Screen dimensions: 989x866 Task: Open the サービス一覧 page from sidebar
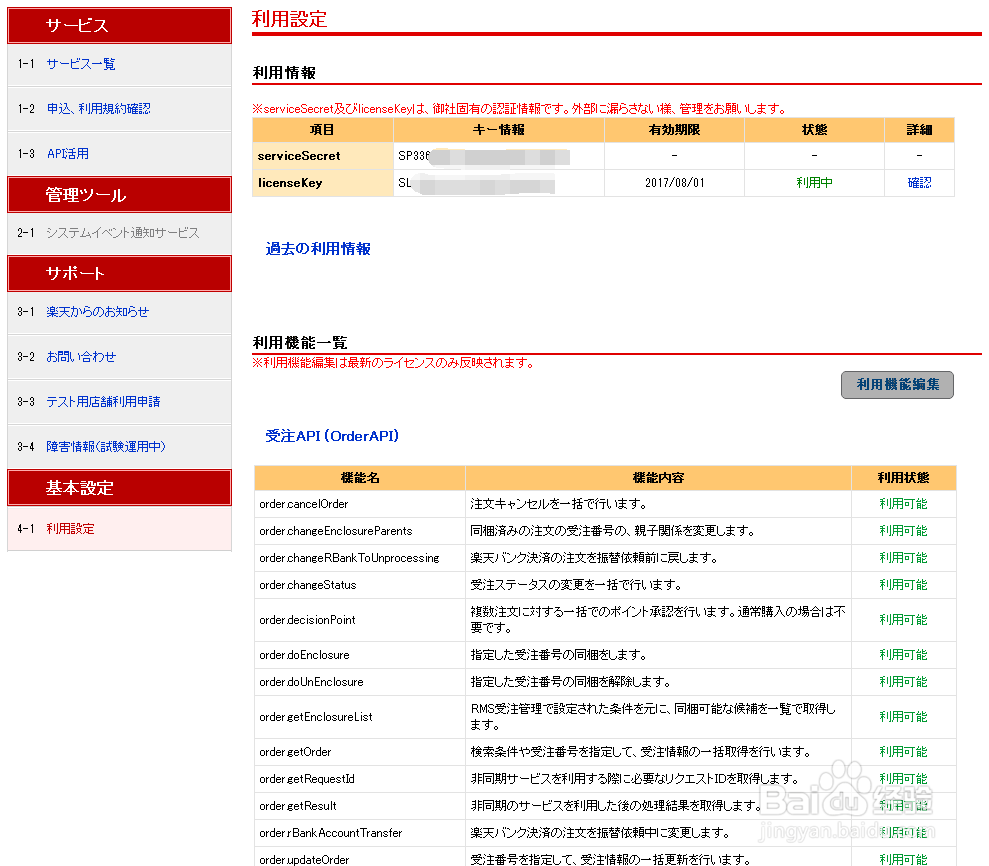[81, 63]
